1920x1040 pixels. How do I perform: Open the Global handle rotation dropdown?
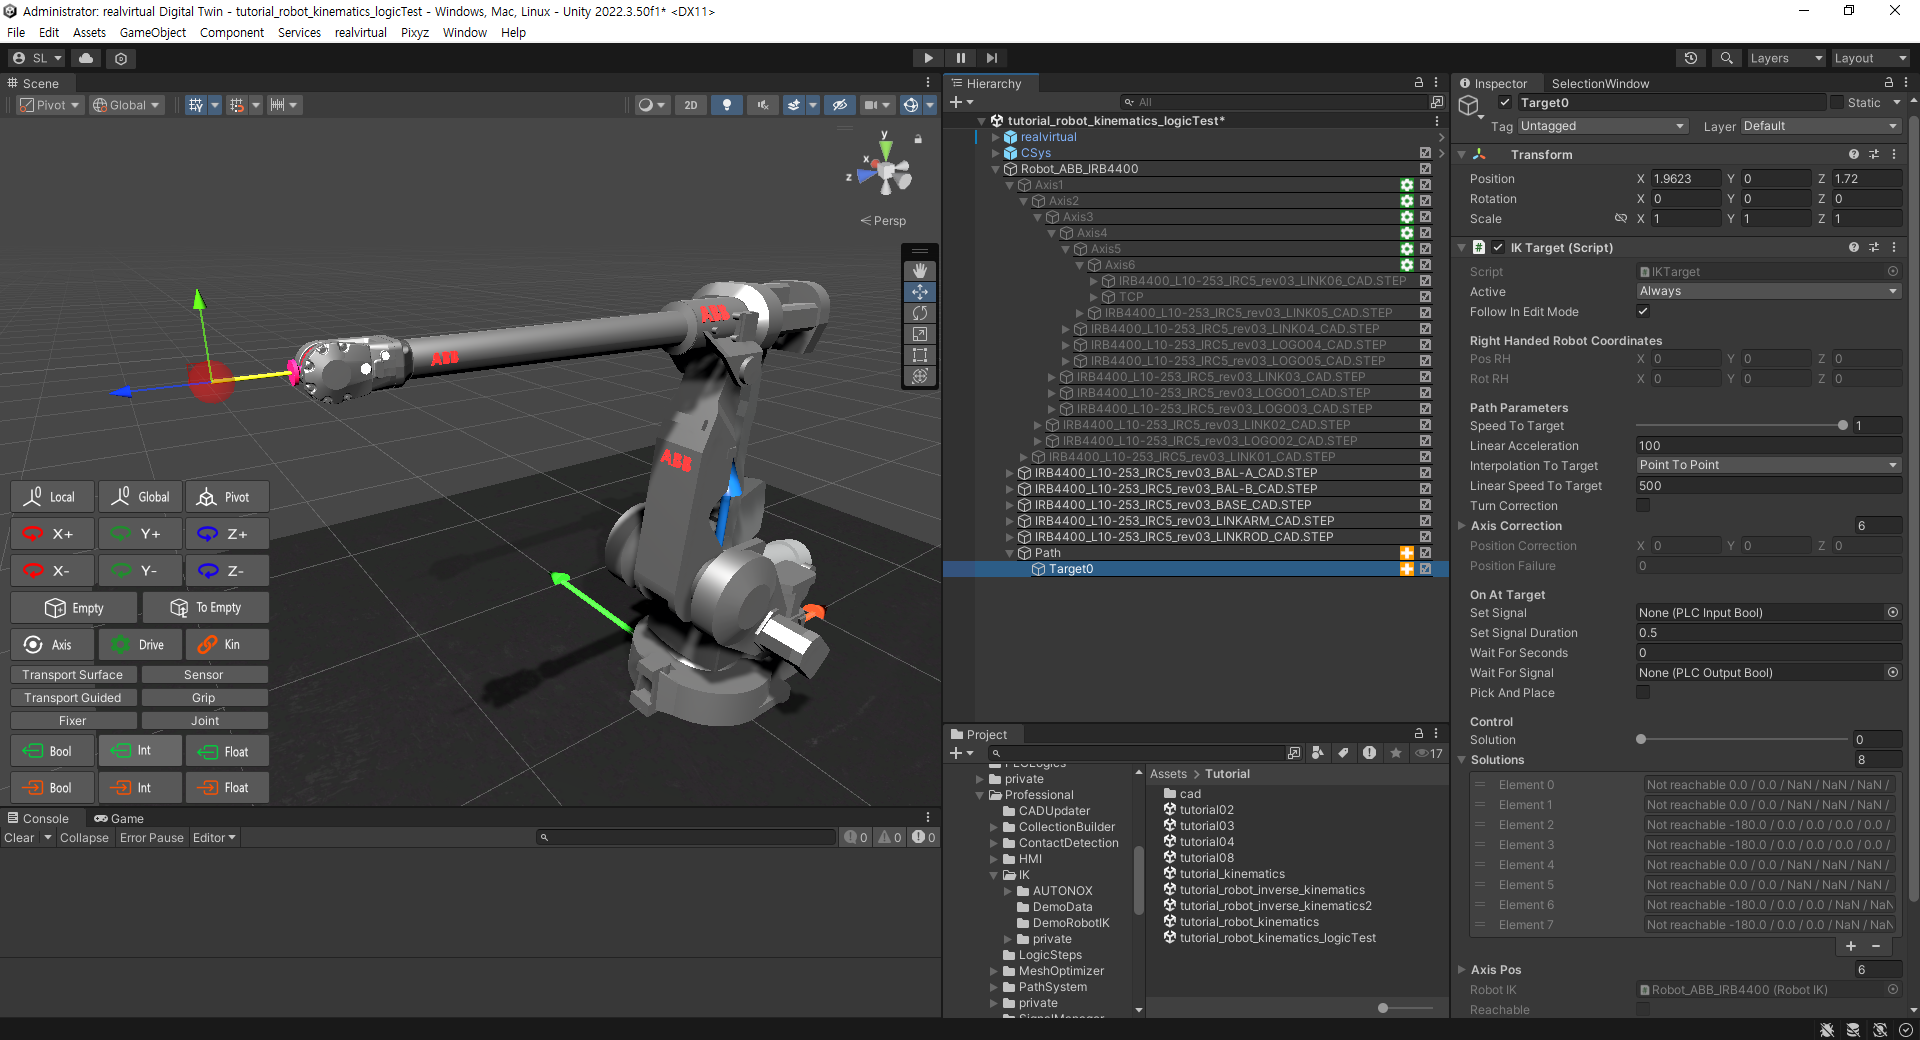(126, 105)
